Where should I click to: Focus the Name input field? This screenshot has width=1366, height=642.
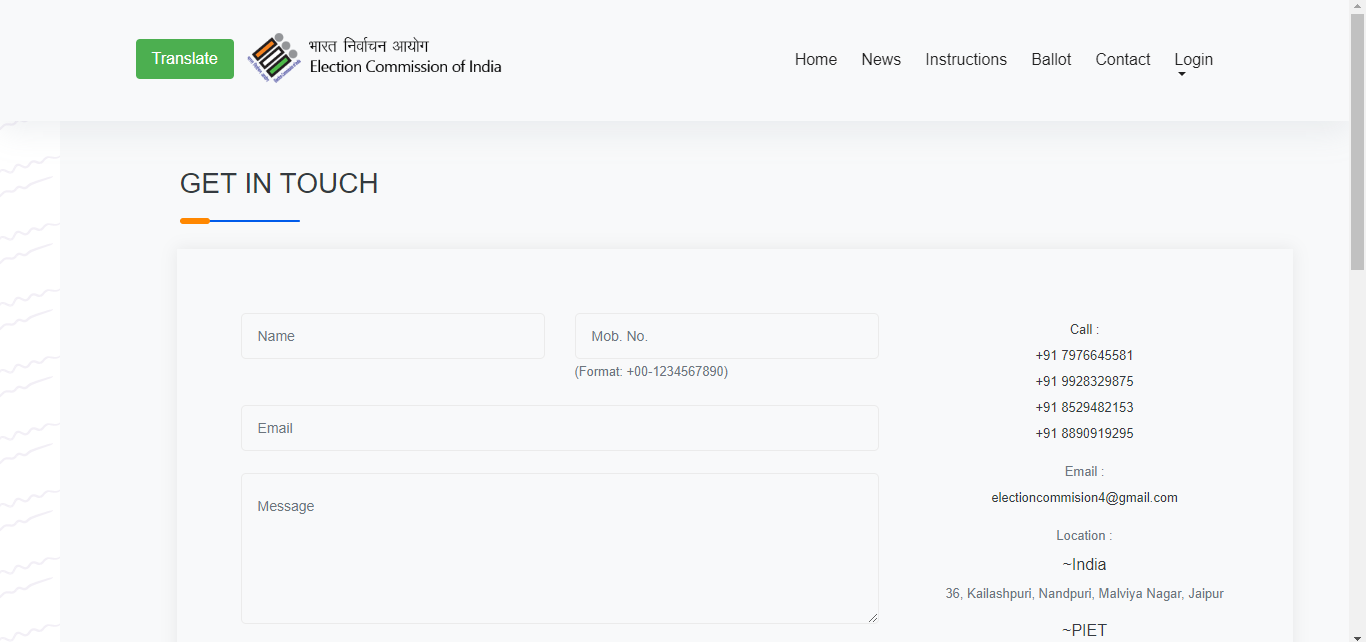point(392,336)
